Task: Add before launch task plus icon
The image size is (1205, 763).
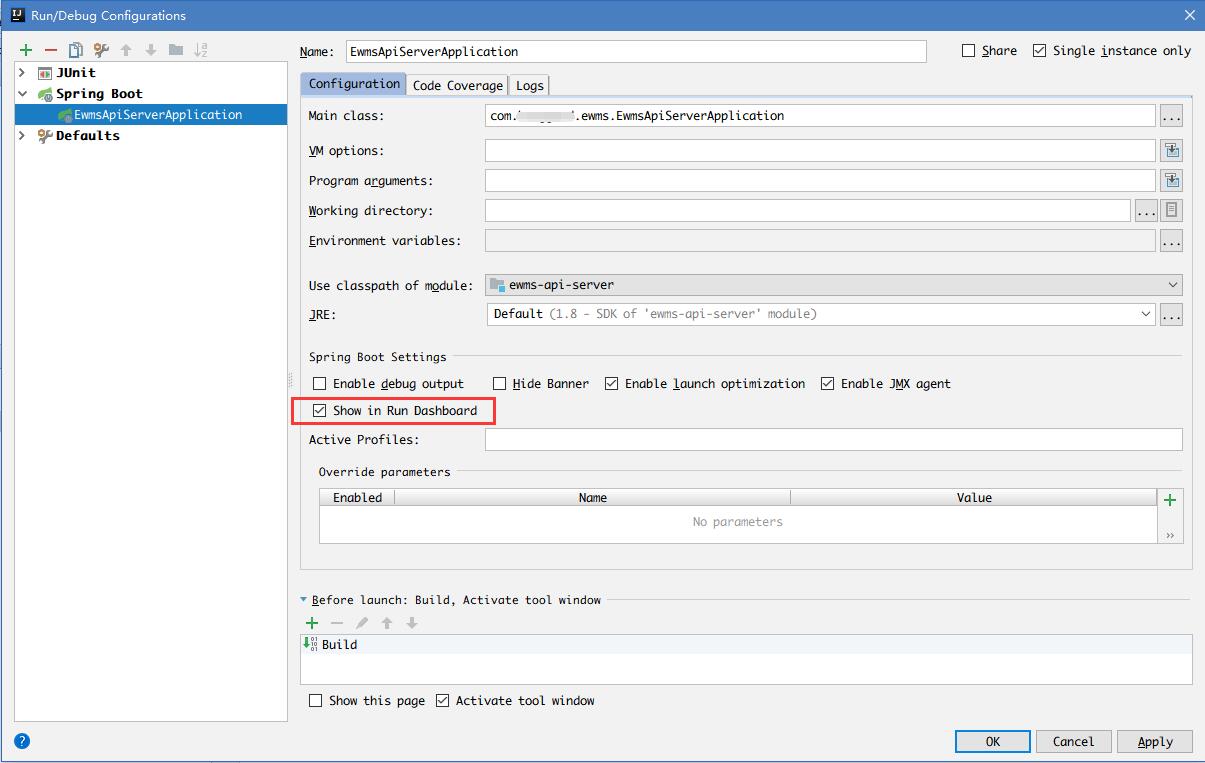Action: coord(312,623)
